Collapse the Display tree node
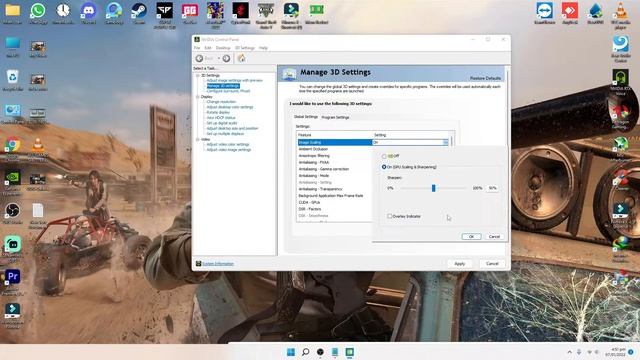Image resolution: width=640 pixels, height=360 pixels. [198, 97]
